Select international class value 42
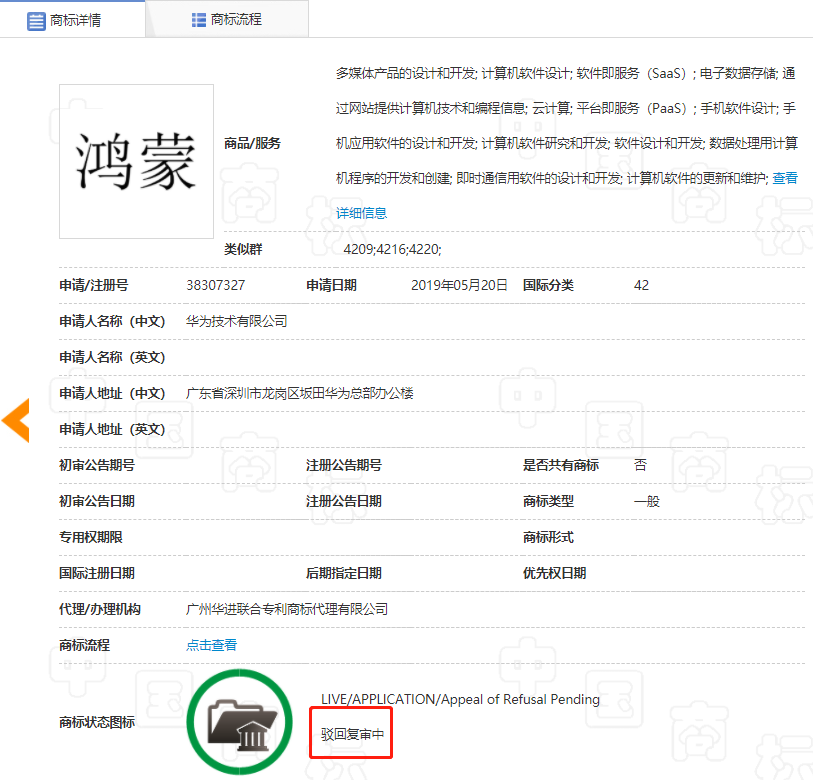Image resolution: width=813 pixels, height=780 pixels. tap(641, 285)
